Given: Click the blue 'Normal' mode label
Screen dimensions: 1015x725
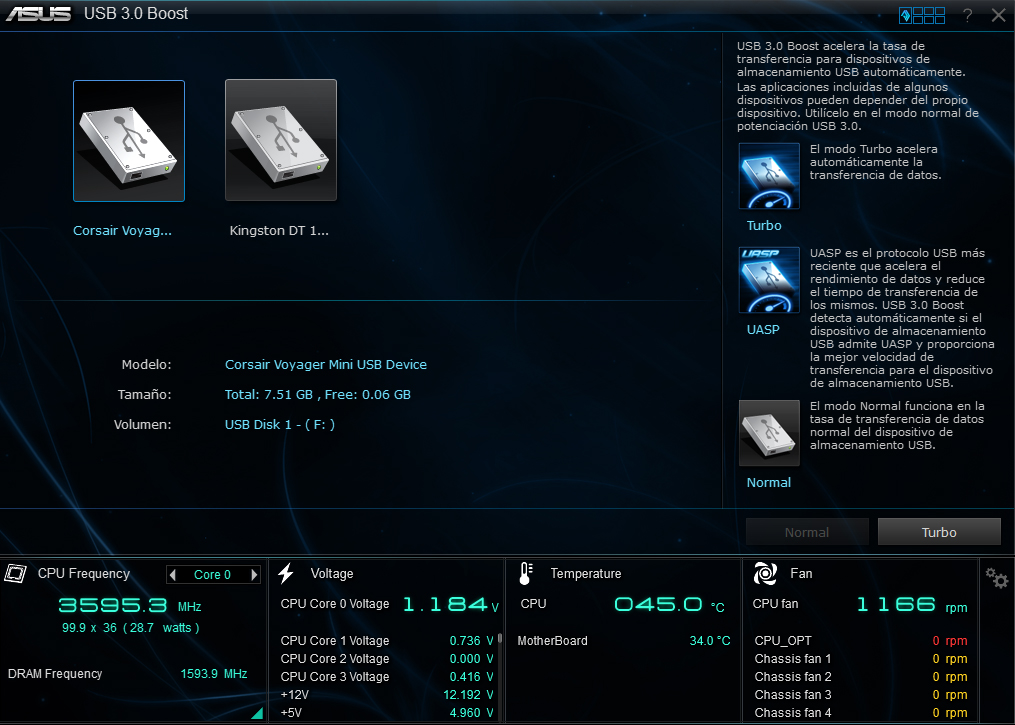Looking at the screenshot, I should coord(768,482).
